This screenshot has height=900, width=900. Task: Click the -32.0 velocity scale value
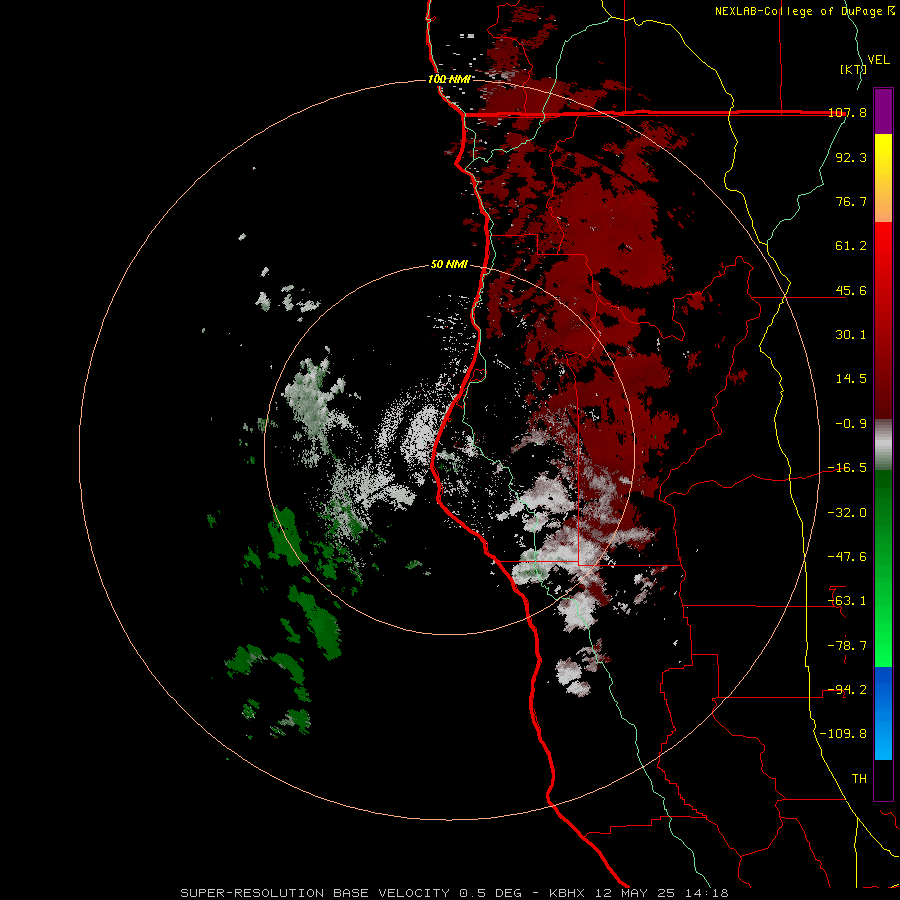pos(847,513)
